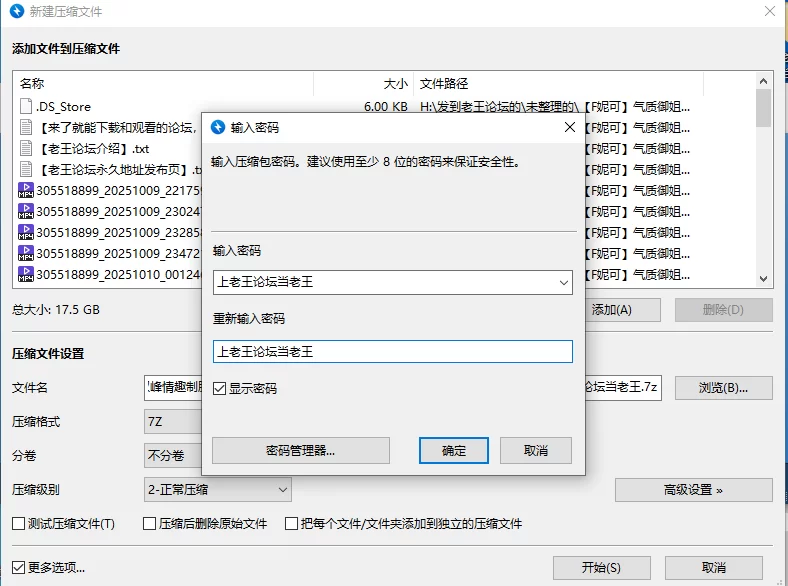Click the 浏览(B)... button
788x586 pixels.
(x=724, y=388)
